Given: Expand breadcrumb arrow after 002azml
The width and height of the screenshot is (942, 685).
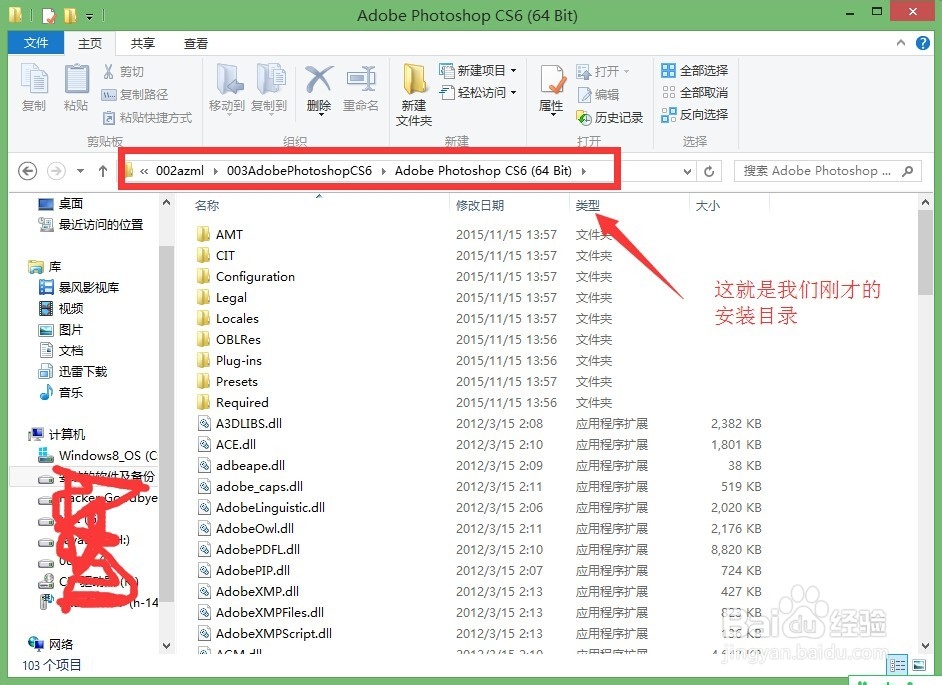Looking at the screenshot, I should 216,171.
